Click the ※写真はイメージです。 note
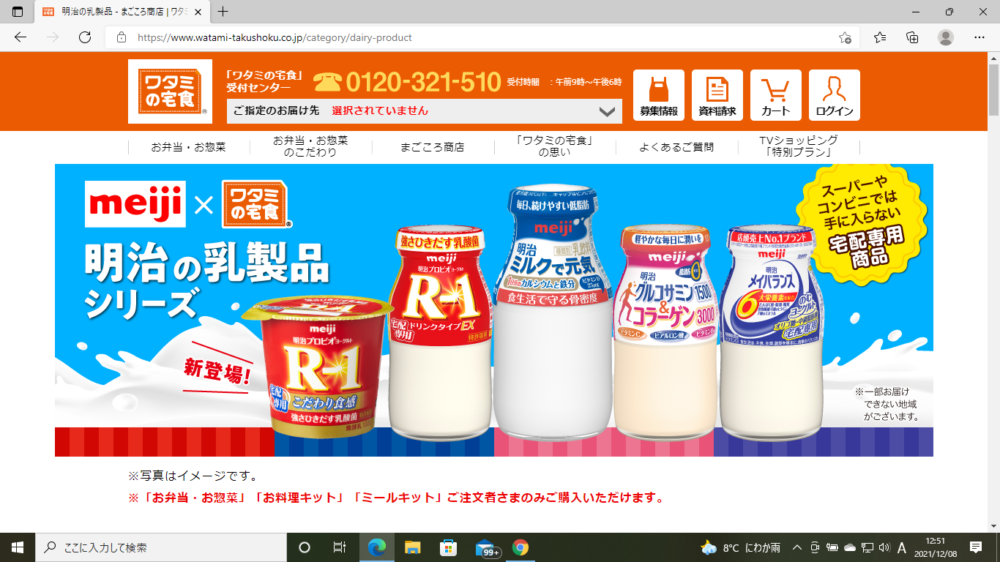 [193, 476]
